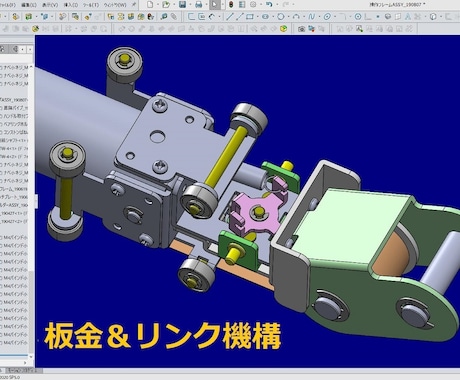Open Options with the gear icon
This screenshot has width=460, height=380.
(x=253, y=5)
